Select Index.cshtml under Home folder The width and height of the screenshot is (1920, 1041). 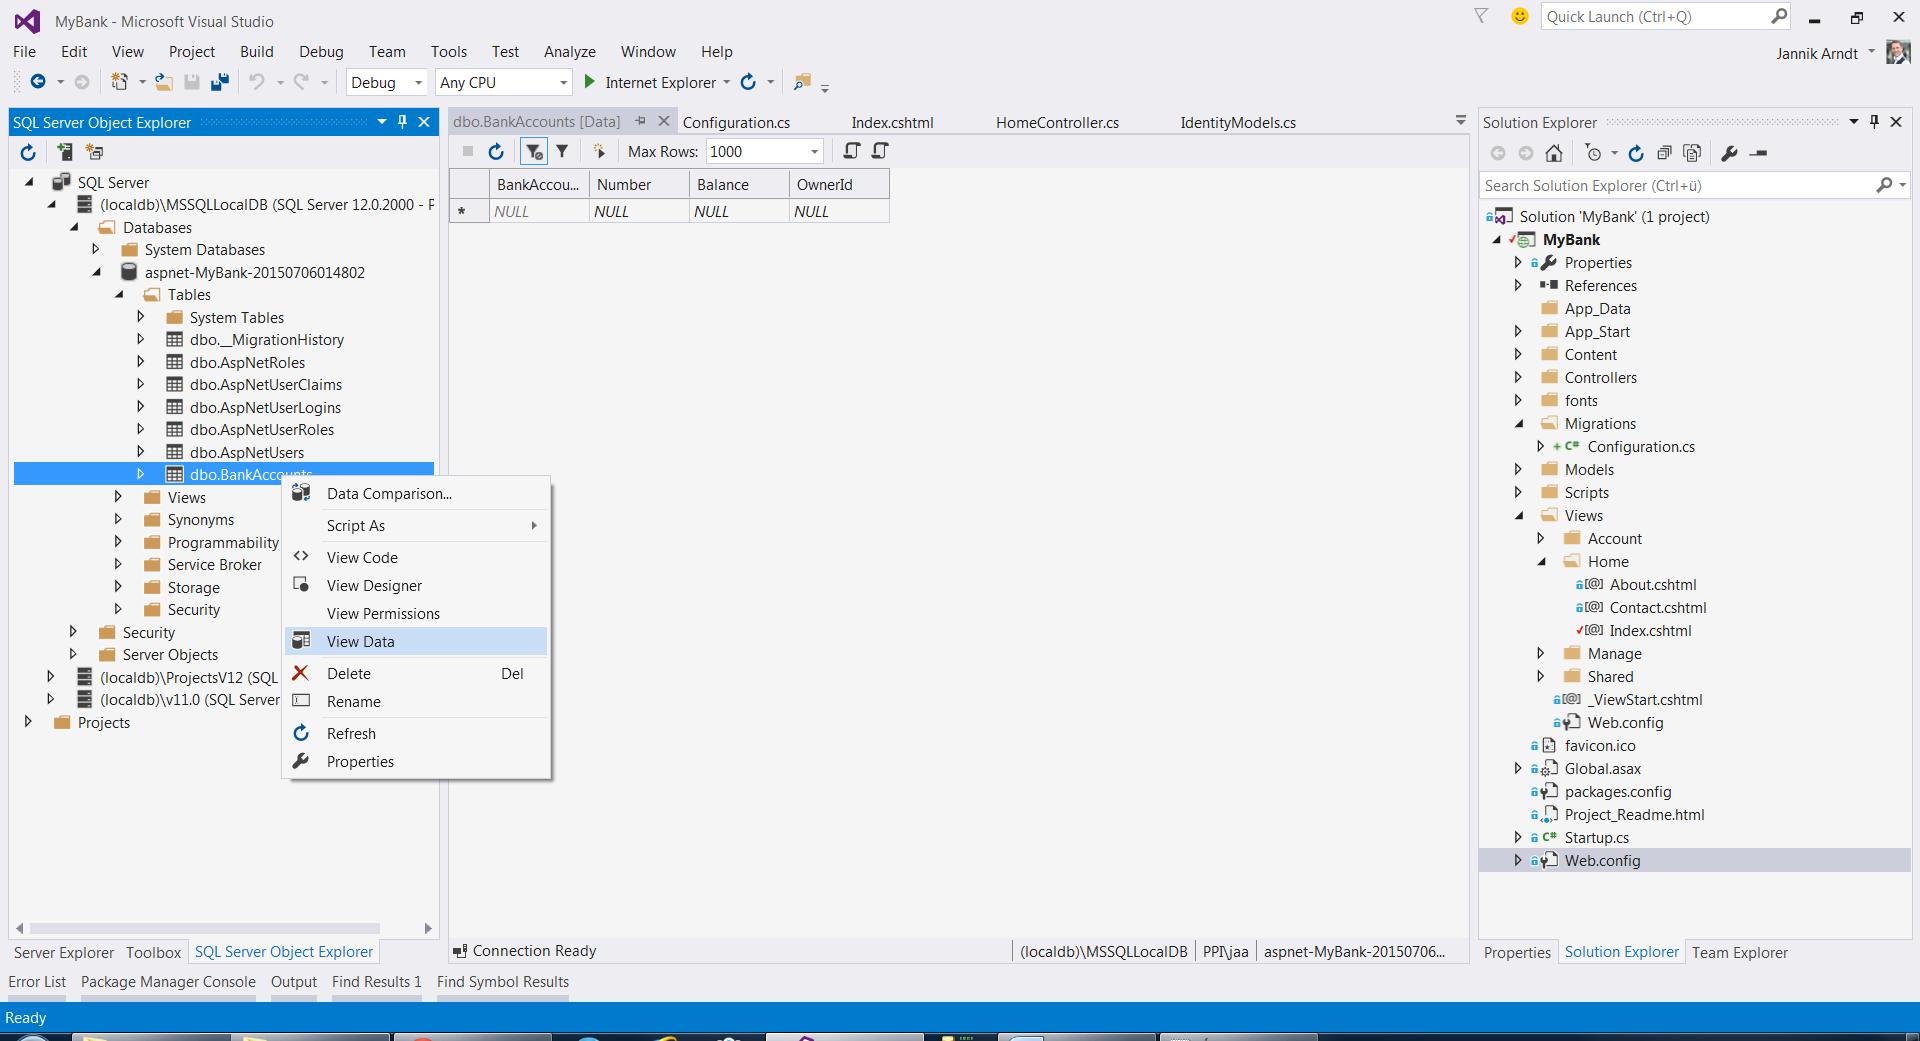pos(1650,630)
